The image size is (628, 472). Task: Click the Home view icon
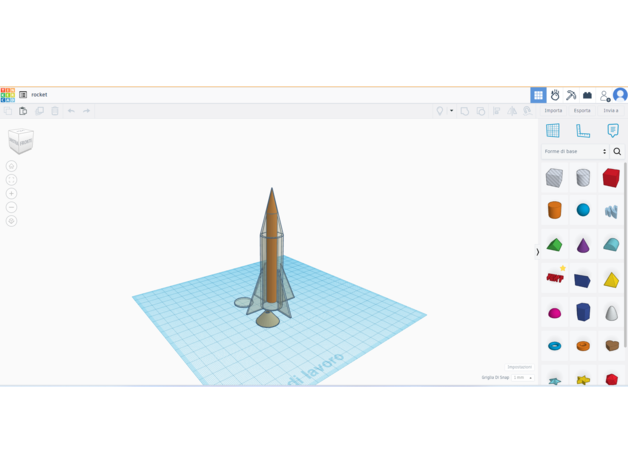click(x=11, y=166)
